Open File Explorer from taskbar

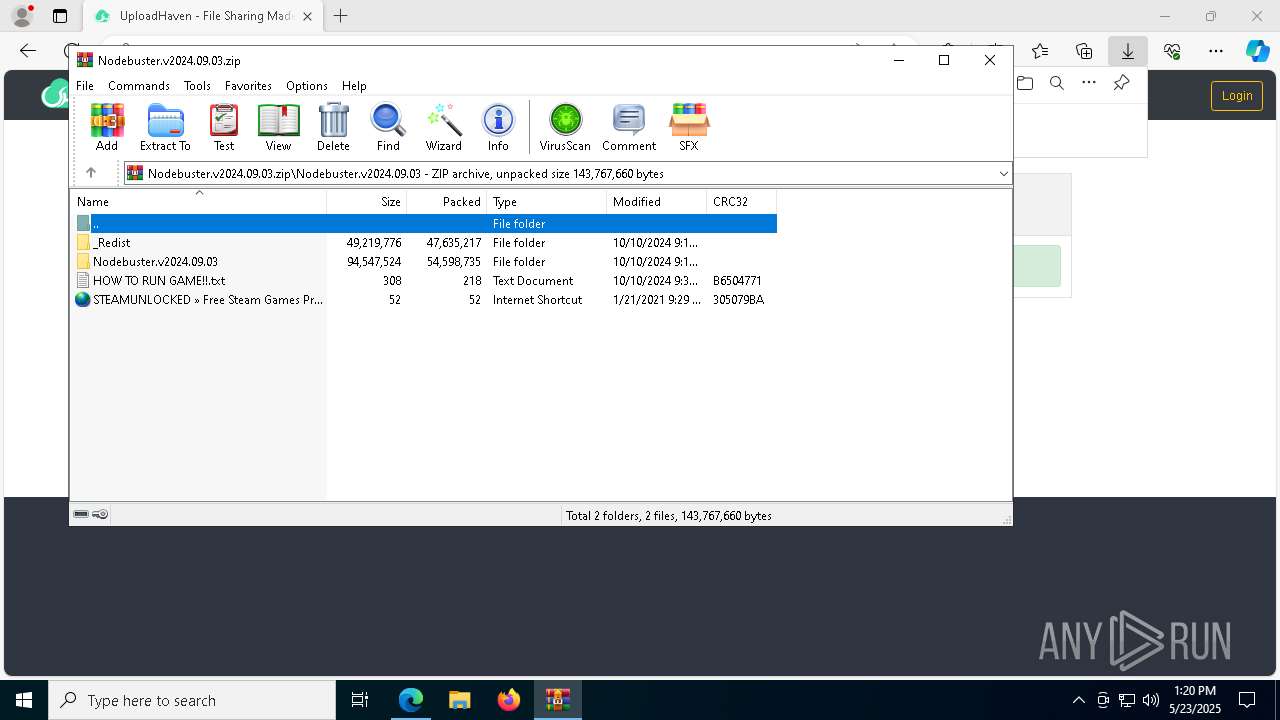point(460,700)
